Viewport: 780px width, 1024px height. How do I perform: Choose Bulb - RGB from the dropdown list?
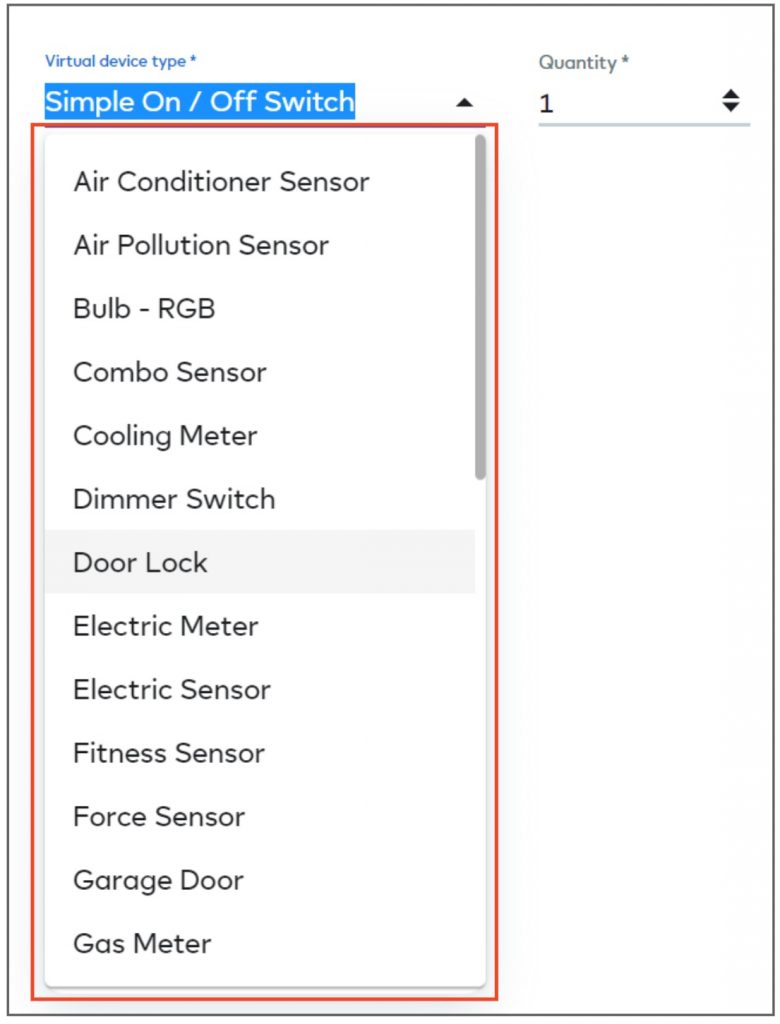point(143,308)
